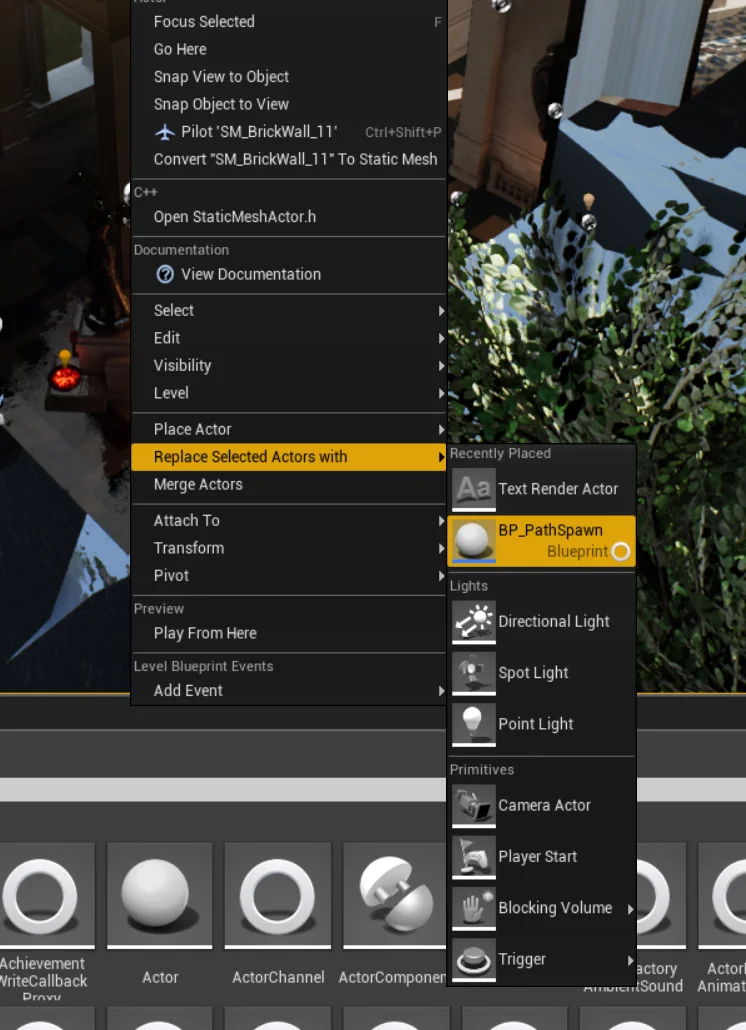Select Snap View to Object
Screen dimensions: 746x1030
tap(289, 77)
